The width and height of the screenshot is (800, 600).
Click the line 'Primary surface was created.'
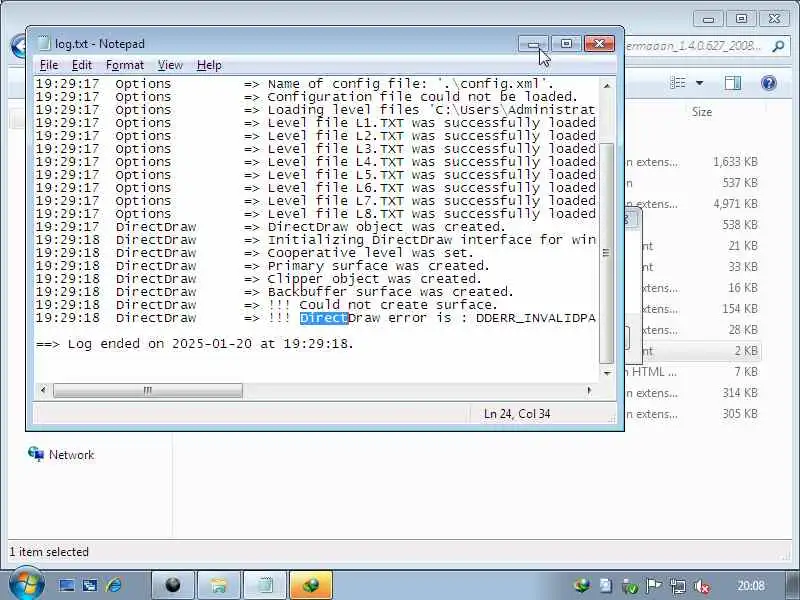pyautogui.click(x=379, y=266)
